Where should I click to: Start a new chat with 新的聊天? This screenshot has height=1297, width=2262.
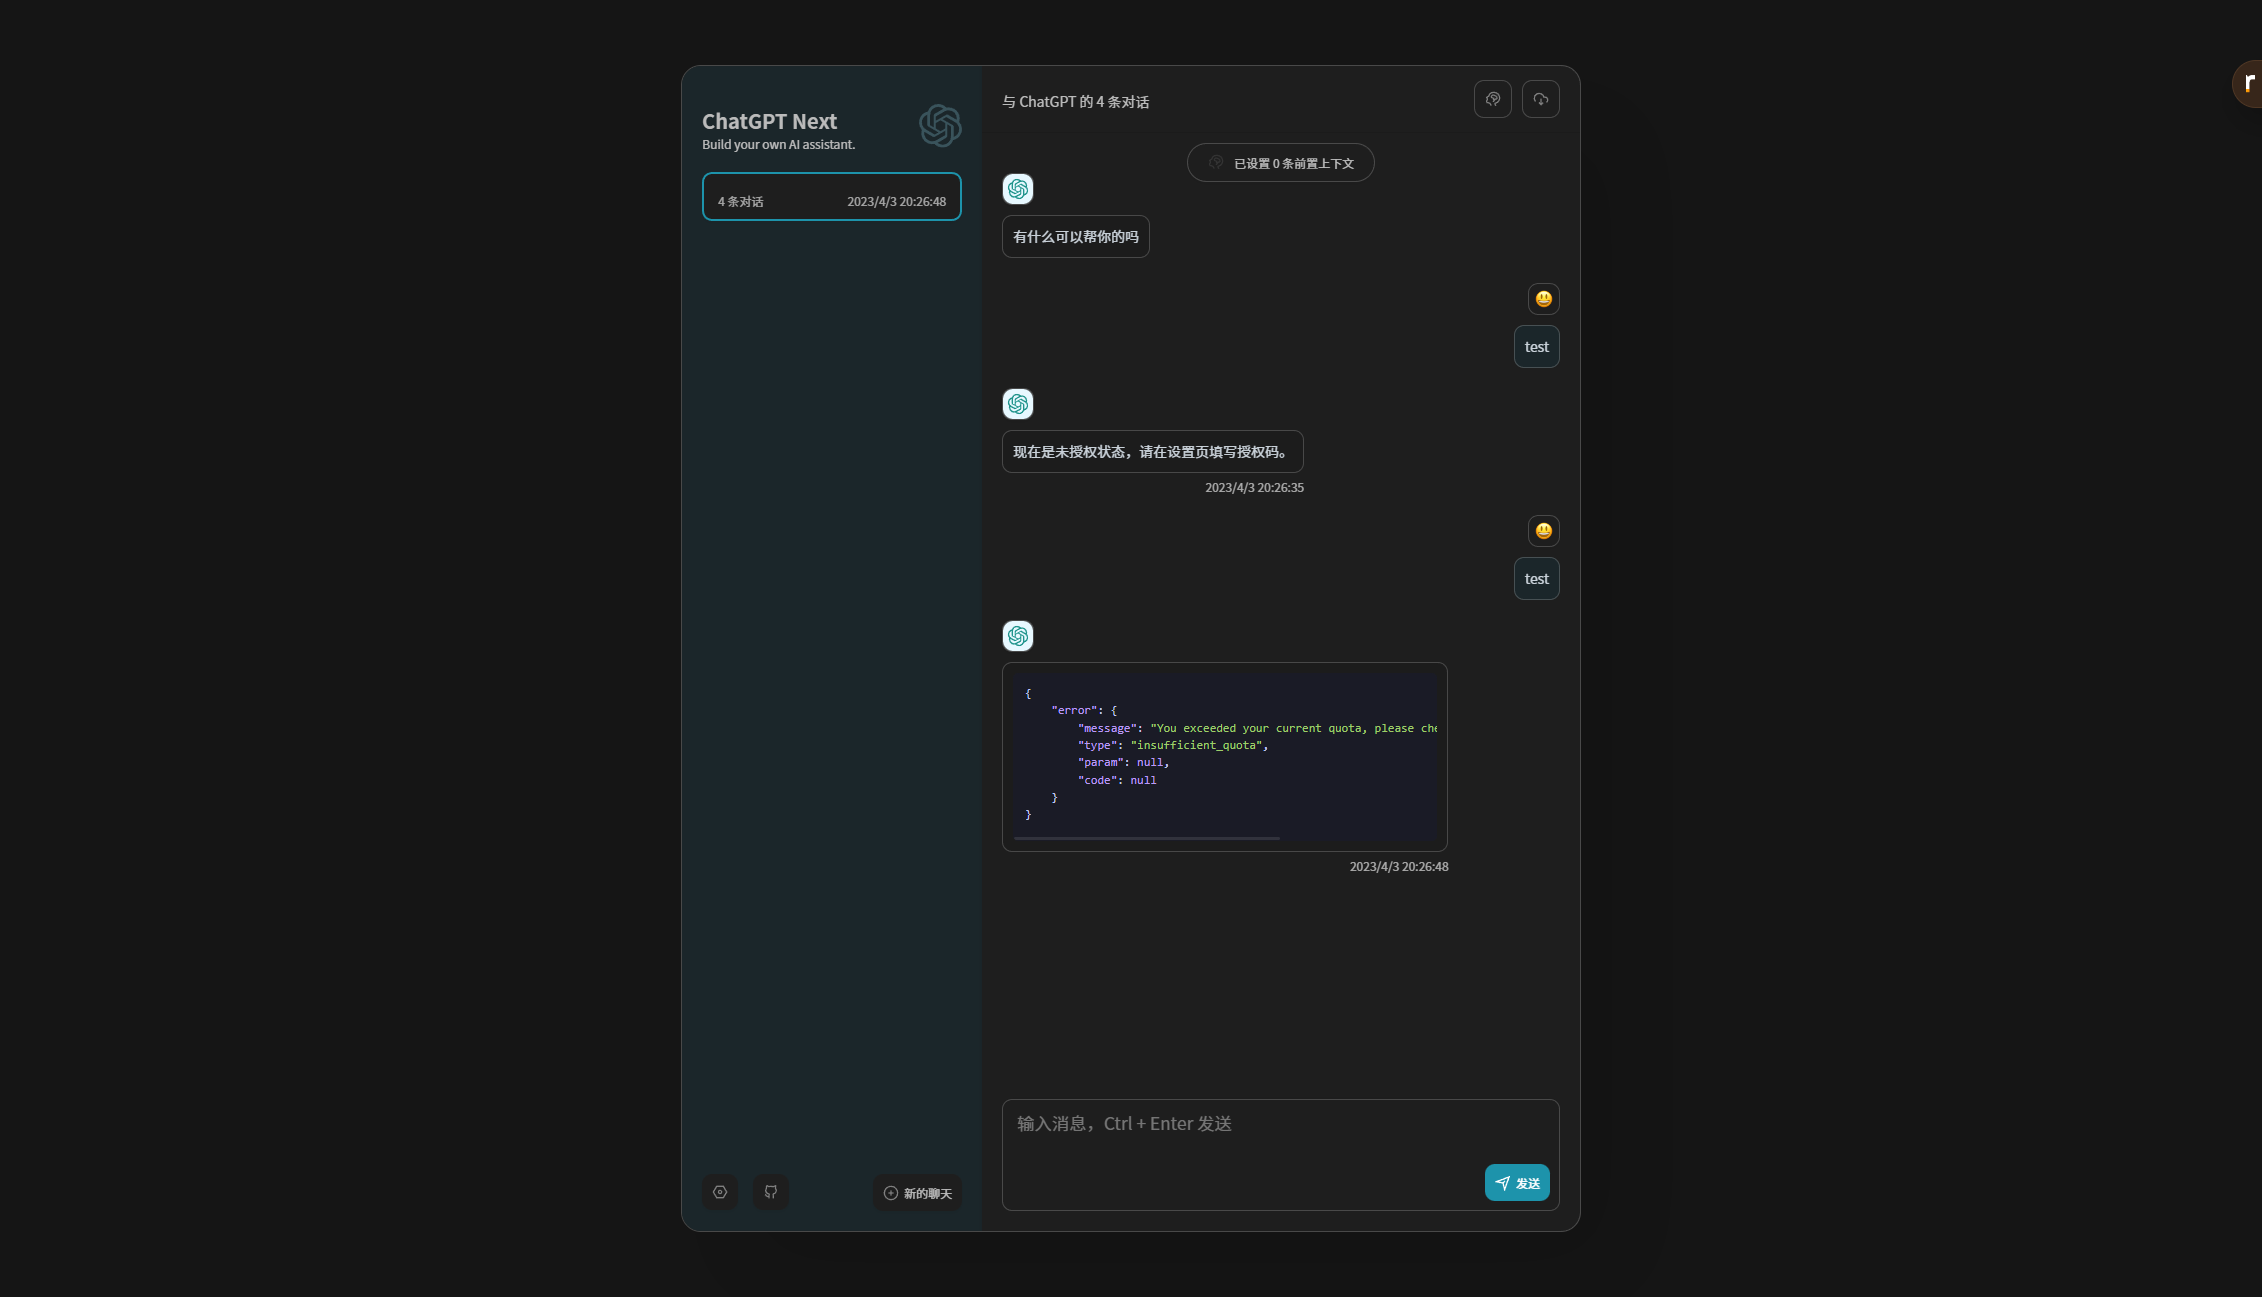tap(917, 1193)
